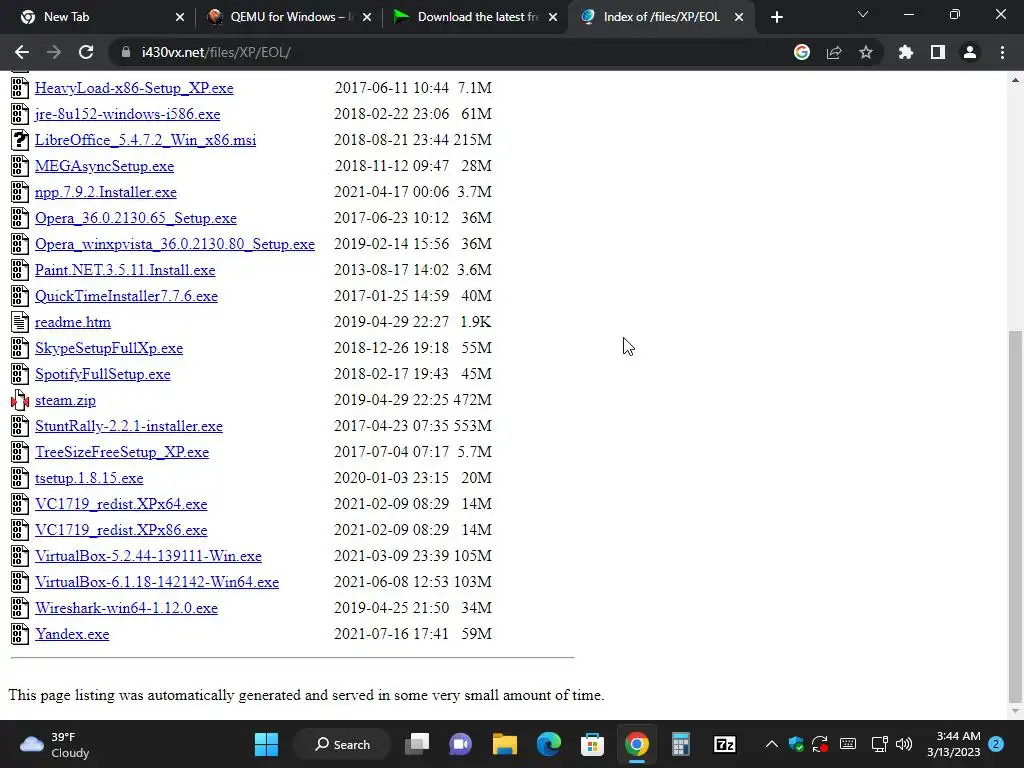
Task: Select the Index of /files/XP/EOL tab
Action: coord(662,17)
